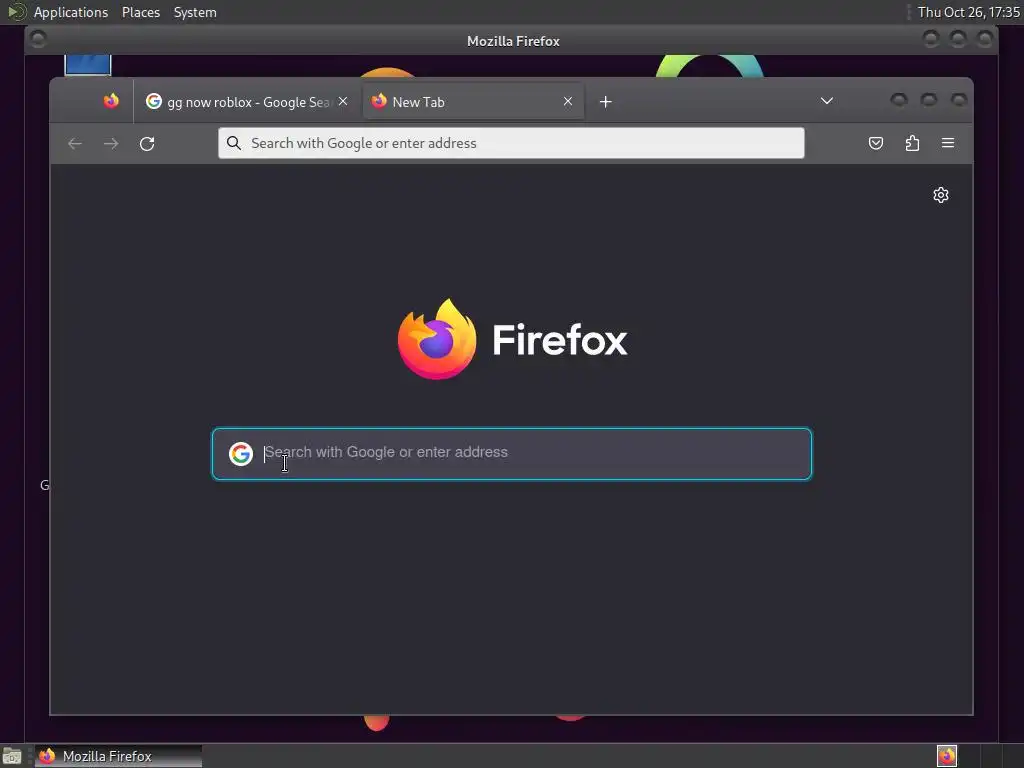The height and width of the screenshot is (768, 1024).
Task: Click the Google G icon in search box
Action: click(240, 453)
